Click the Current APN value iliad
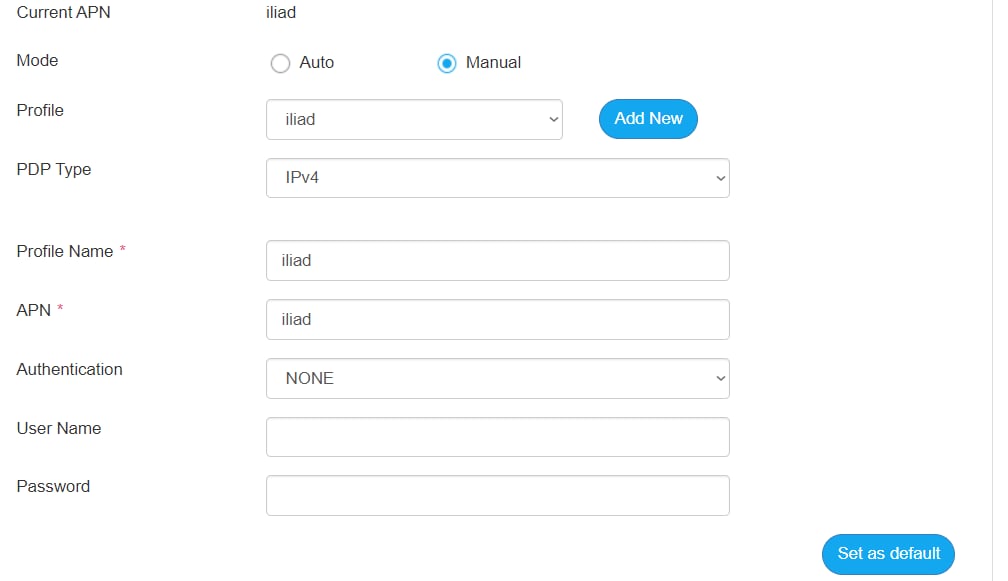This screenshot has height=581, width=1008. 281,12
